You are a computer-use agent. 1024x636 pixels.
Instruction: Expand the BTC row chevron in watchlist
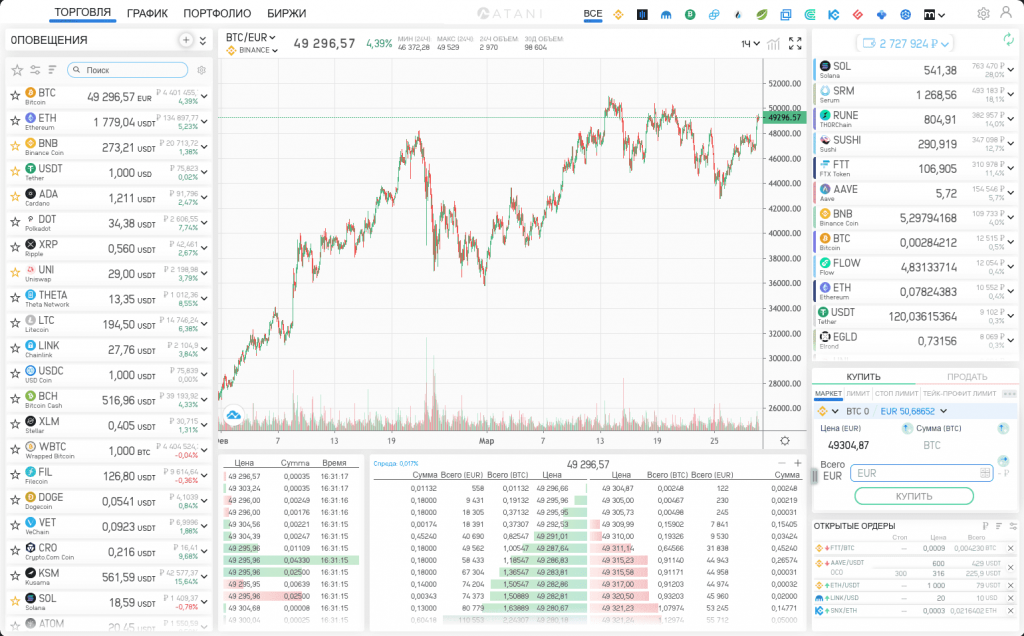[204, 97]
